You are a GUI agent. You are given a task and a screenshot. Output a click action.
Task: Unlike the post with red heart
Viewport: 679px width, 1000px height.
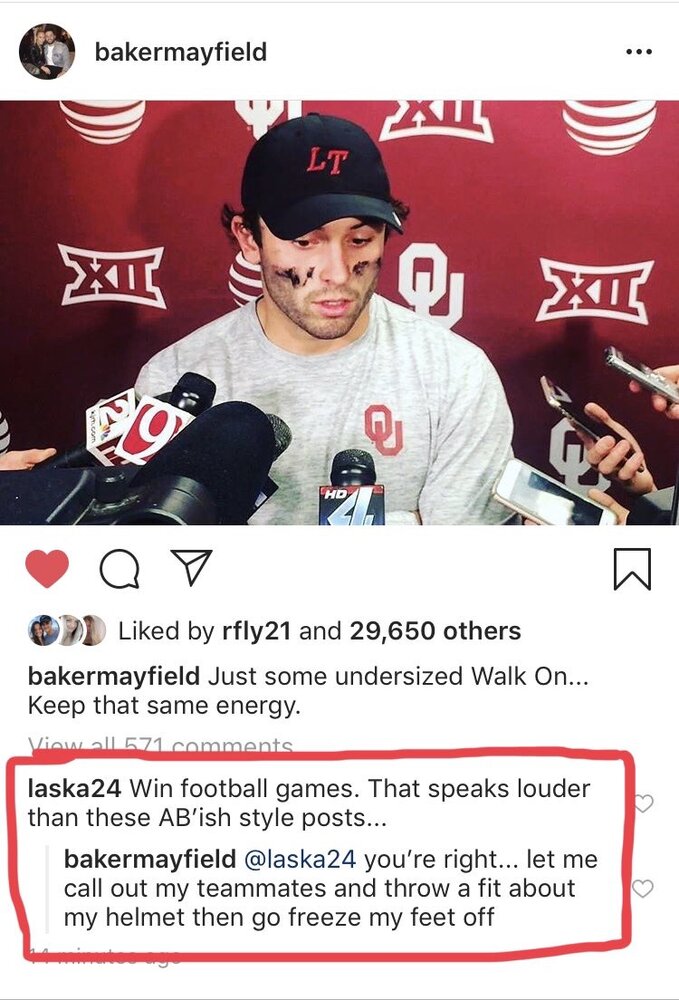(x=47, y=568)
